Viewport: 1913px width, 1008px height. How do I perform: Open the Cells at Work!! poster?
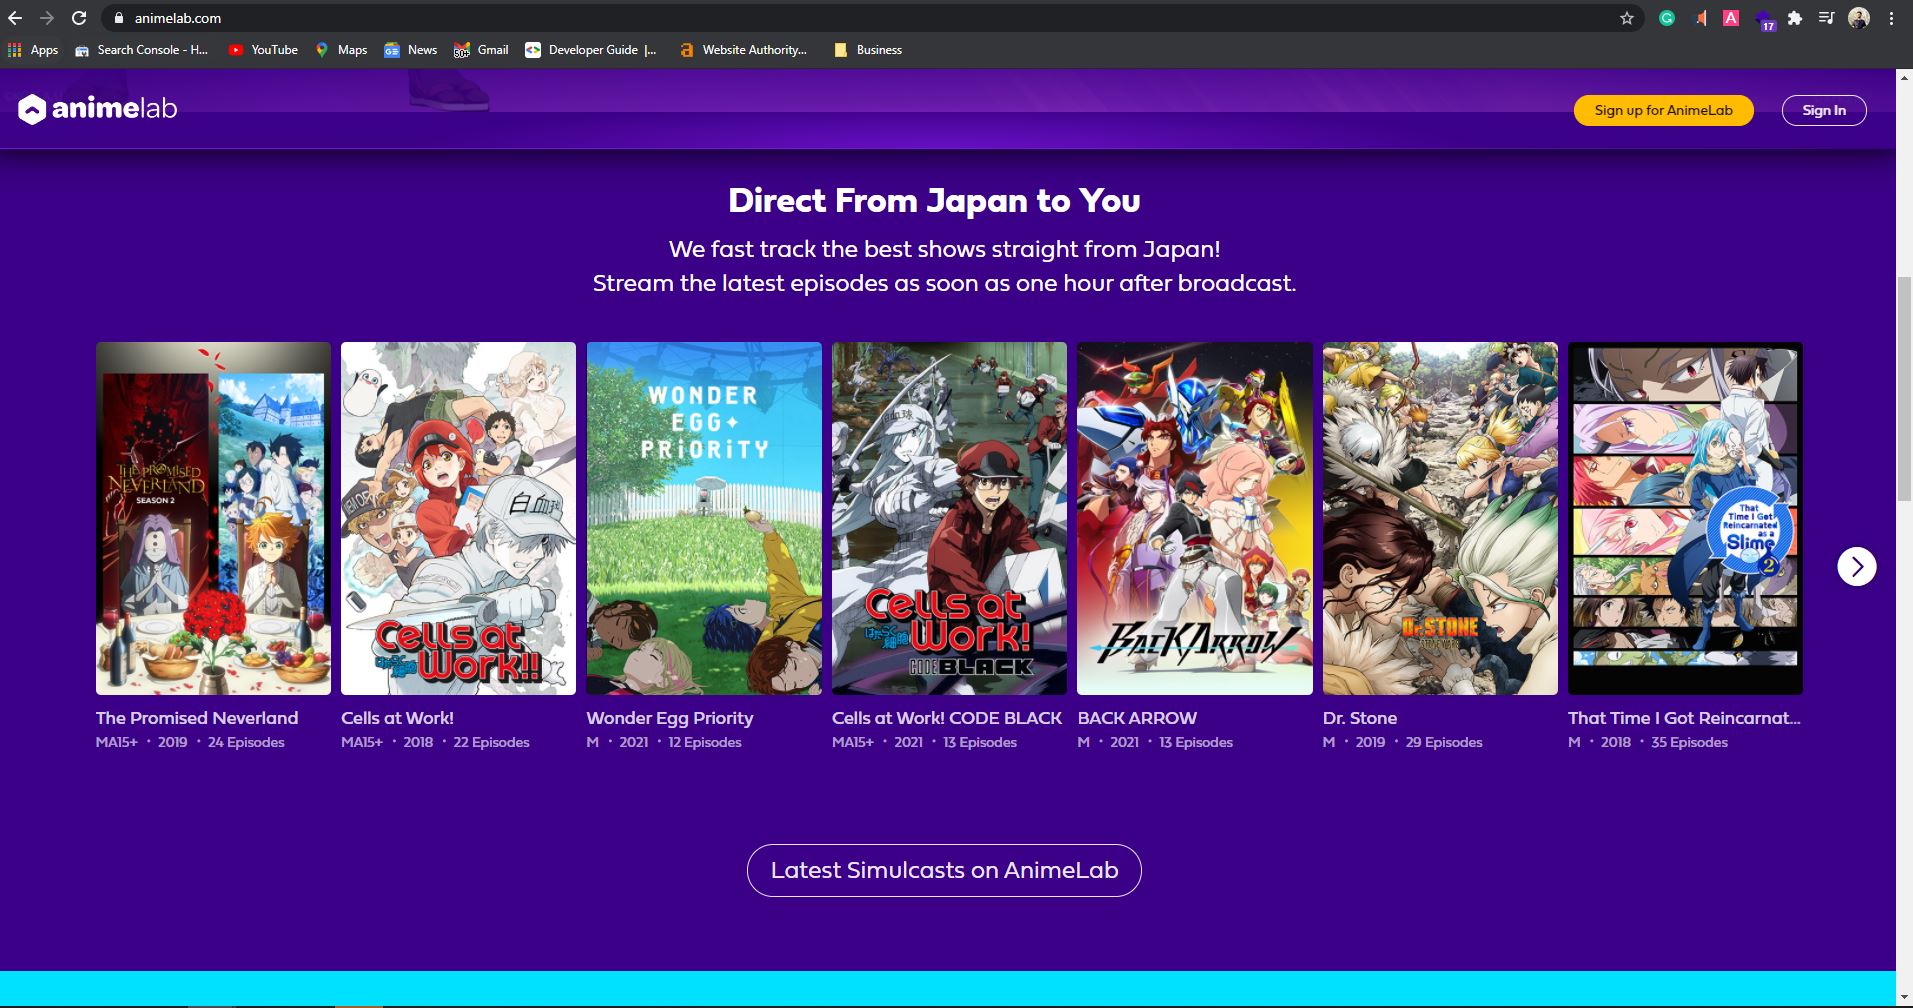(458, 518)
